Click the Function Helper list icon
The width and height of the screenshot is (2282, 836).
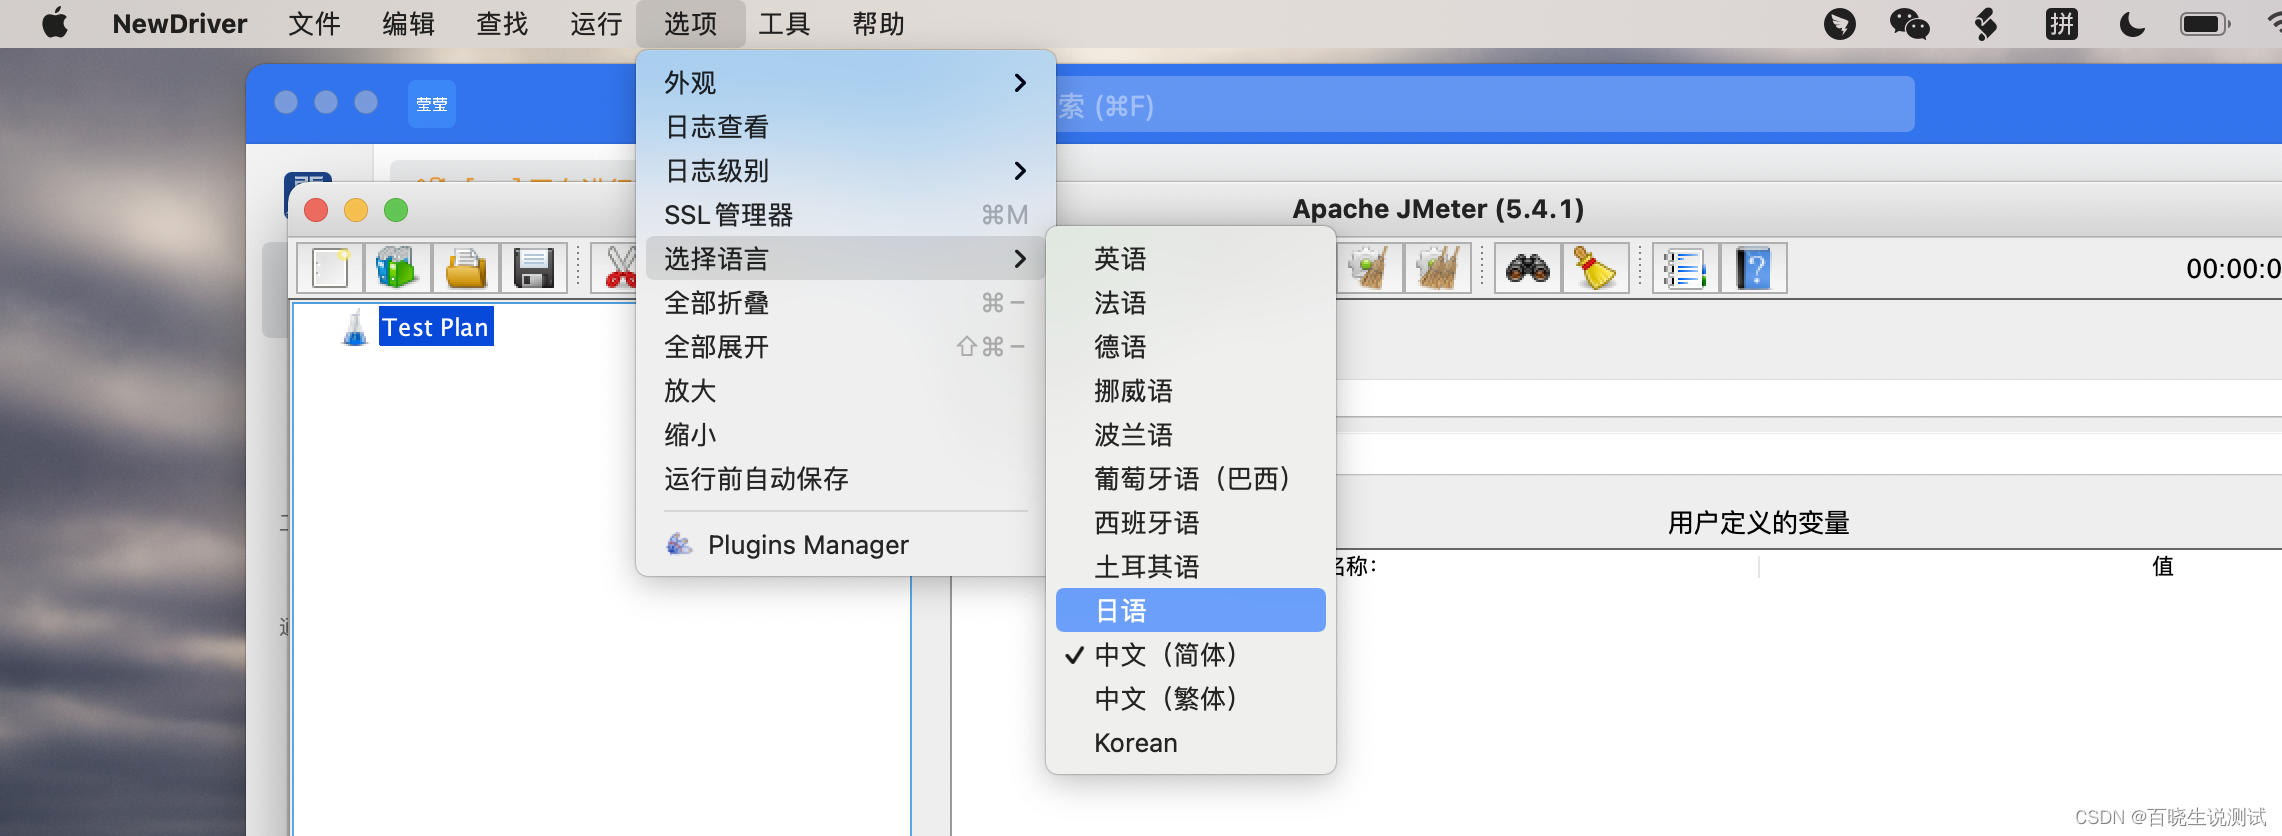point(1685,268)
